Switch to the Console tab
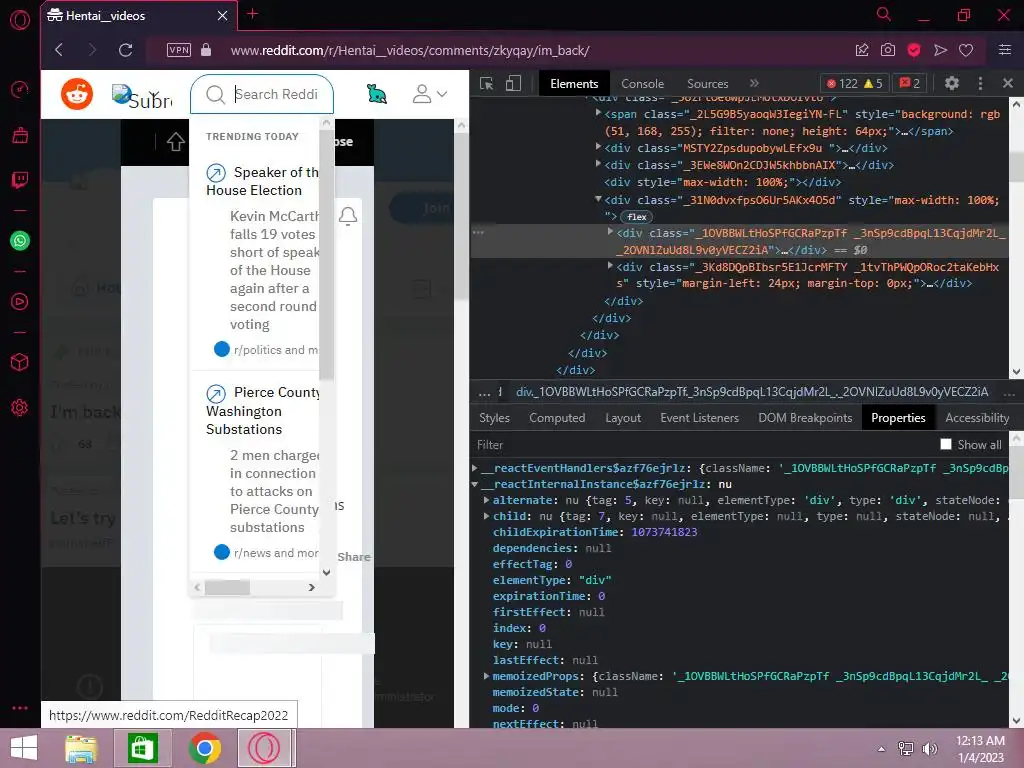This screenshot has width=1024, height=768. (x=643, y=84)
